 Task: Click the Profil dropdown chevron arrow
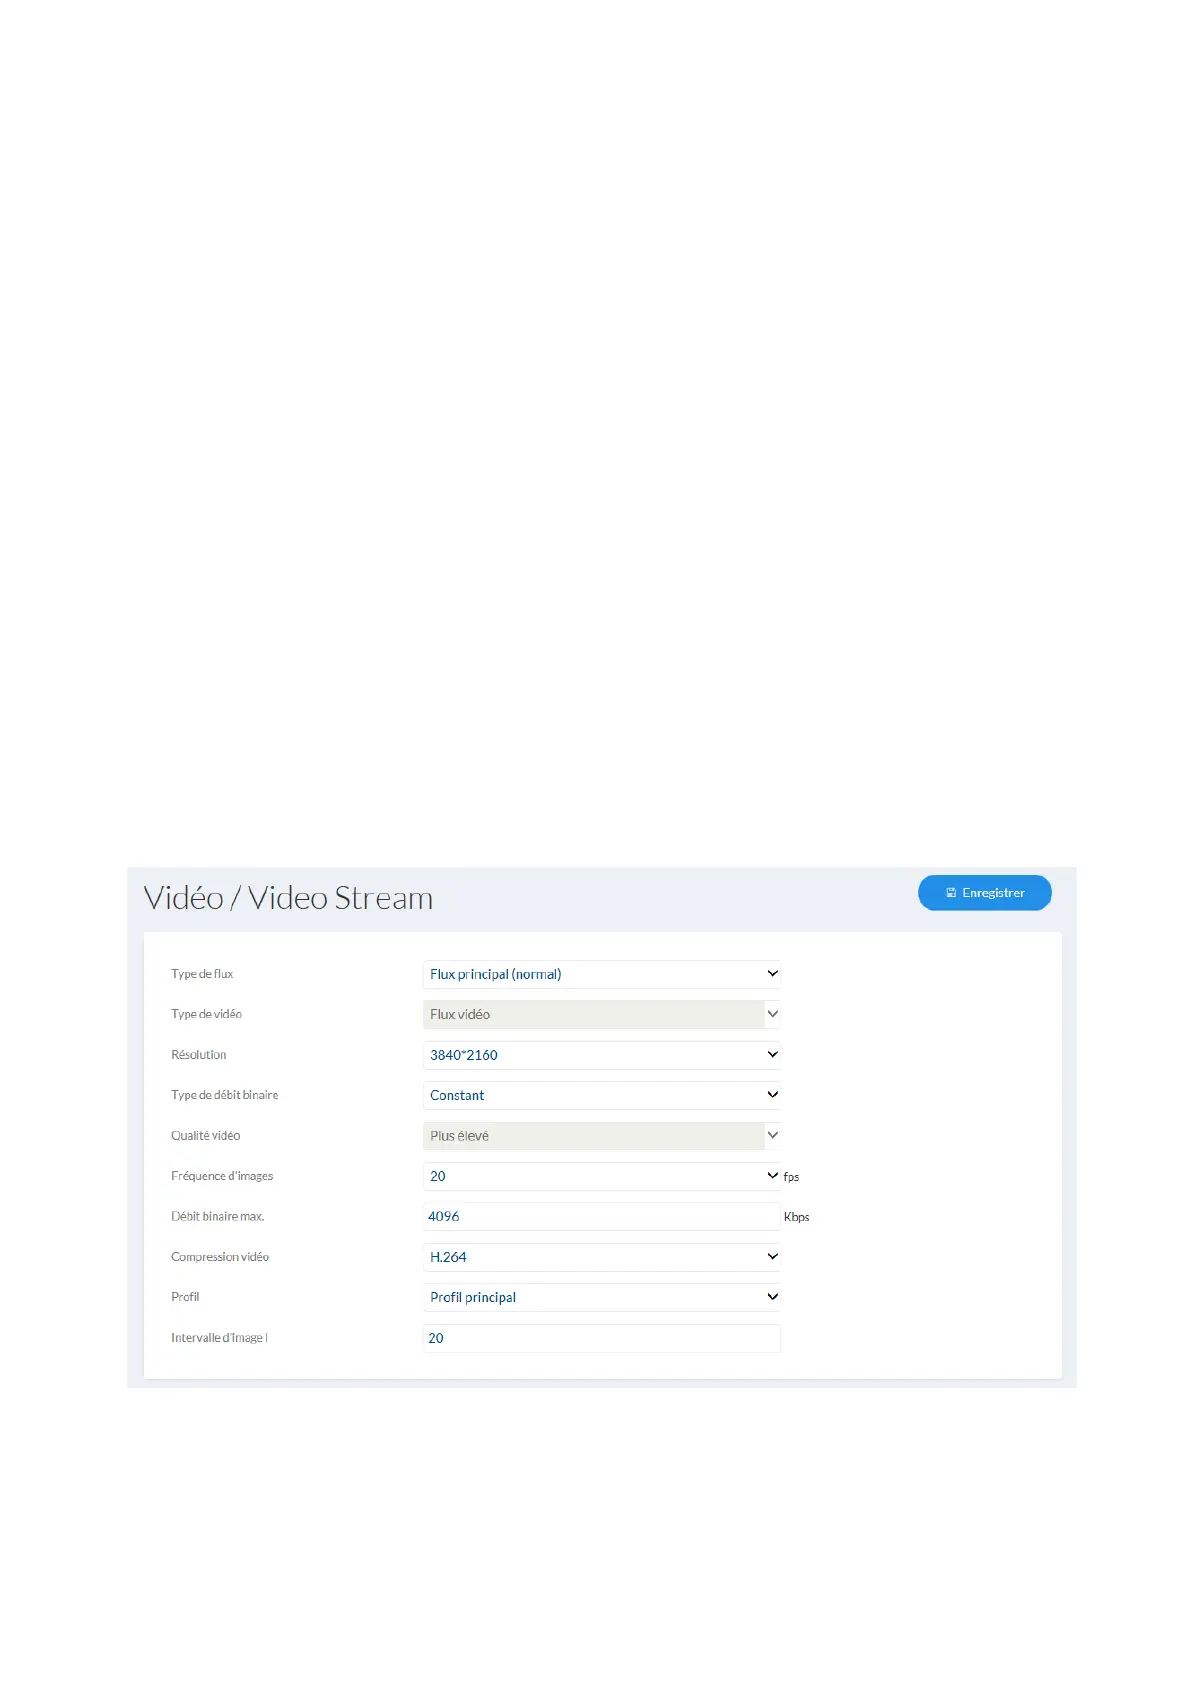(x=772, y=1297)
